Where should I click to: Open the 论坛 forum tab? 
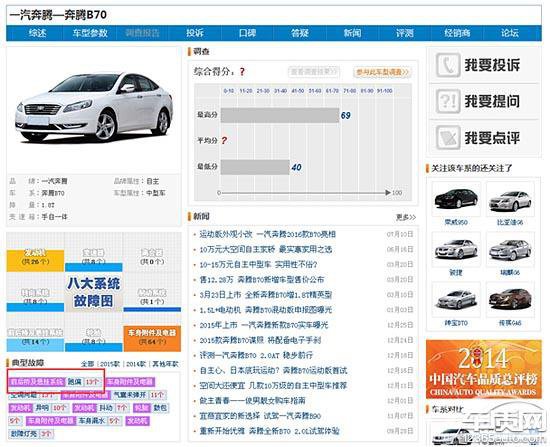click(510, 33)
